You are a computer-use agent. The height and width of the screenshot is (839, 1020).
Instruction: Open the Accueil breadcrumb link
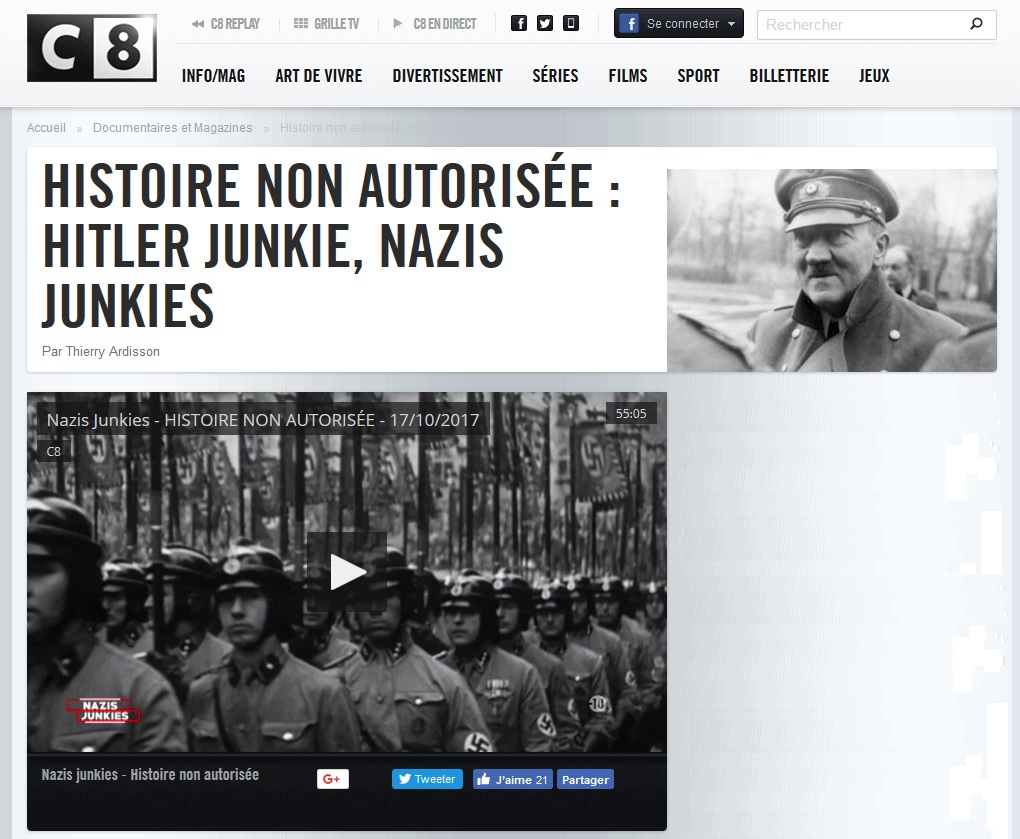pos(46,128)
